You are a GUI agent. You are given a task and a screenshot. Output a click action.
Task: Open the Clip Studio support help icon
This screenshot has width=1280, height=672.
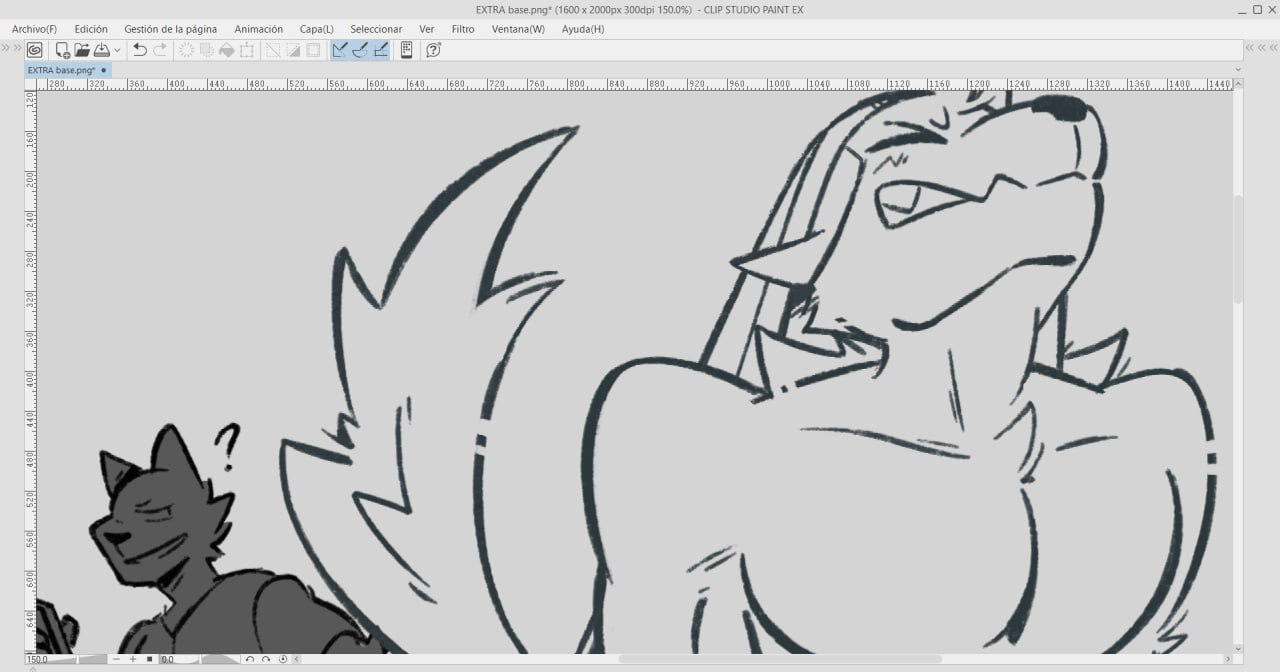[x=434, y=50]
